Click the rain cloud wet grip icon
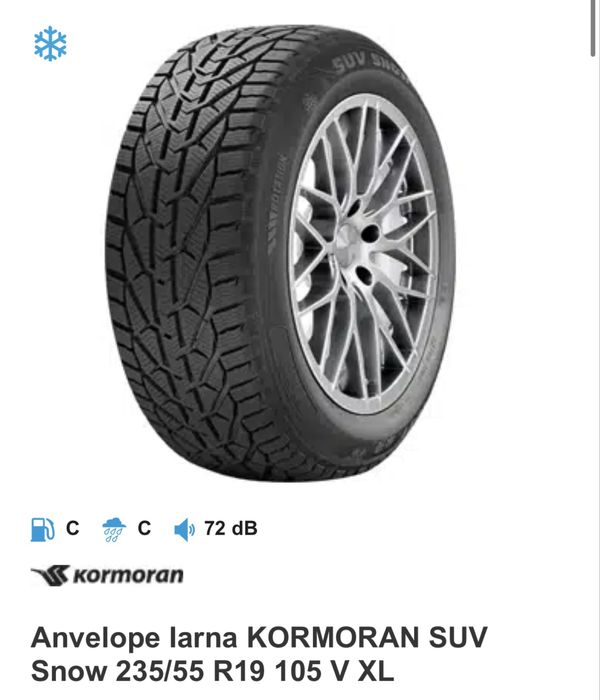The height and width of the screenshot is (700, 600). click(114, 530)
